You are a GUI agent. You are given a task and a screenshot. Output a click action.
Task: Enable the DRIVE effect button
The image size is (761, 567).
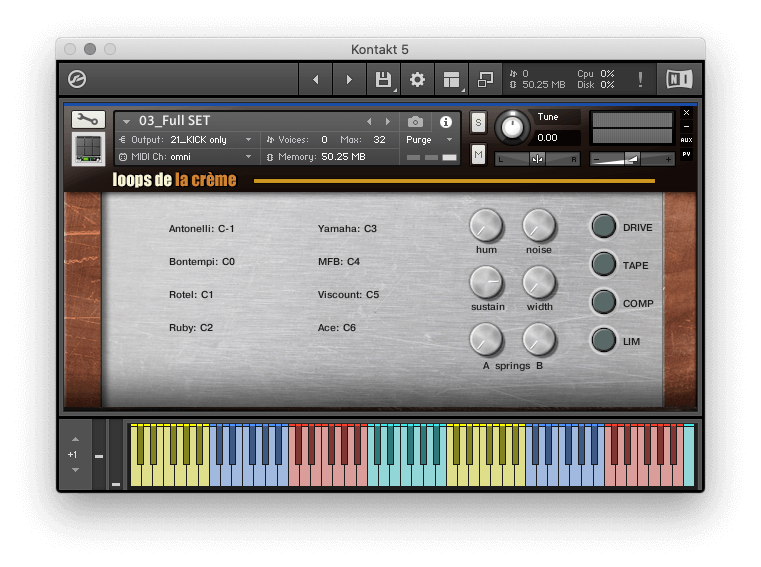click(x=604, y=227)
